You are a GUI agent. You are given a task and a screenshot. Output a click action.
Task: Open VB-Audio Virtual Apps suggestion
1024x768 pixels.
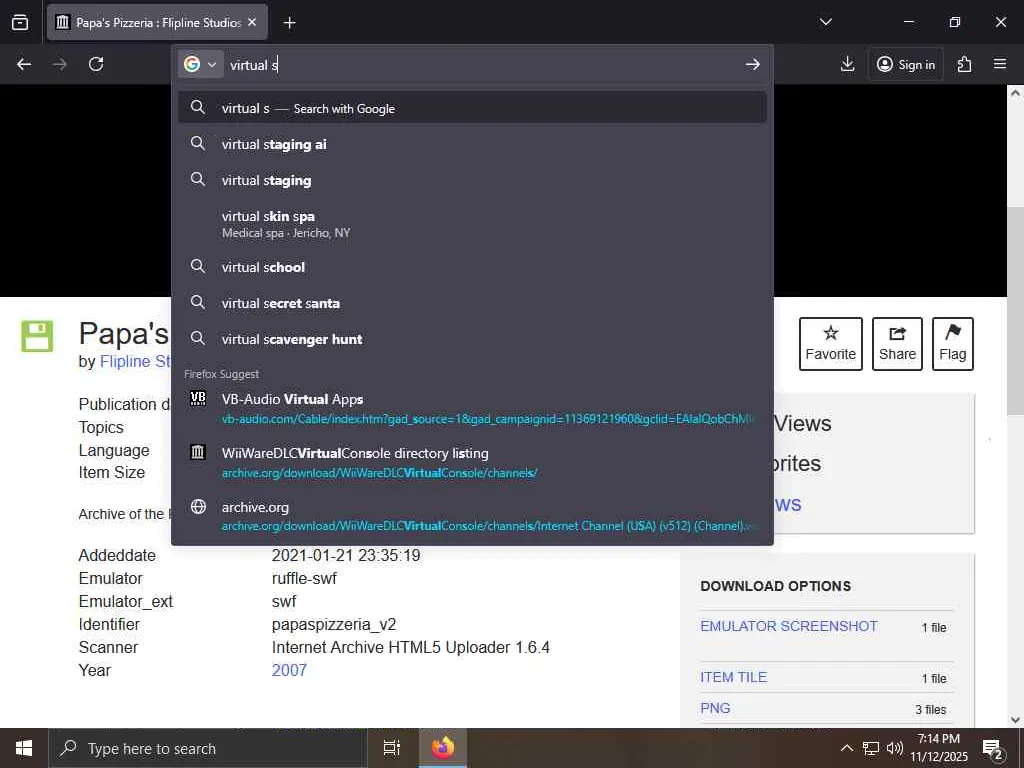tap(472, 408)
